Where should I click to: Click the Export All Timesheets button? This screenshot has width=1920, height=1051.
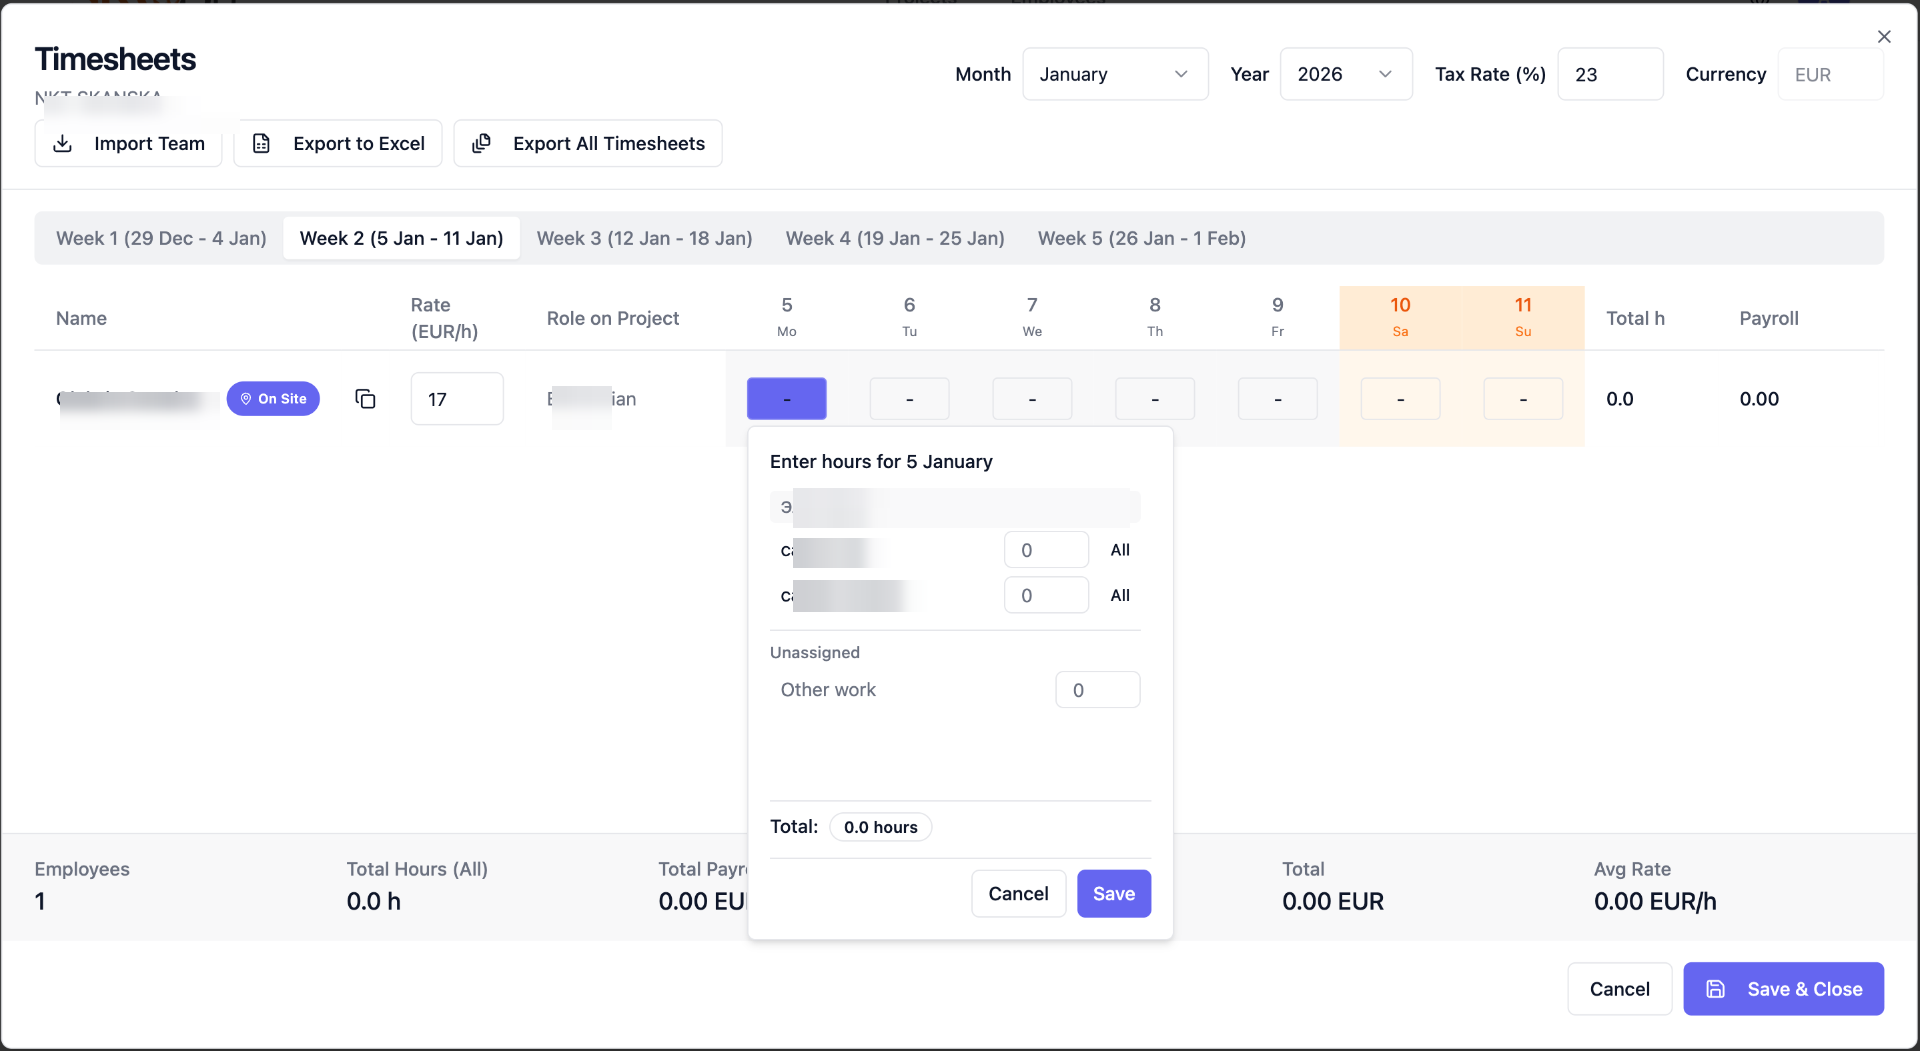click(588, 143)
